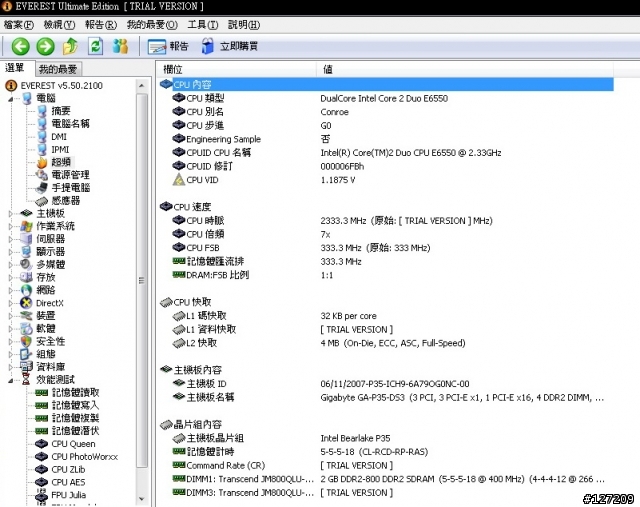Expand the 主機板 motherboard node
The width and height of the screenshot is (640, 507).
click(x=11, y=213)
